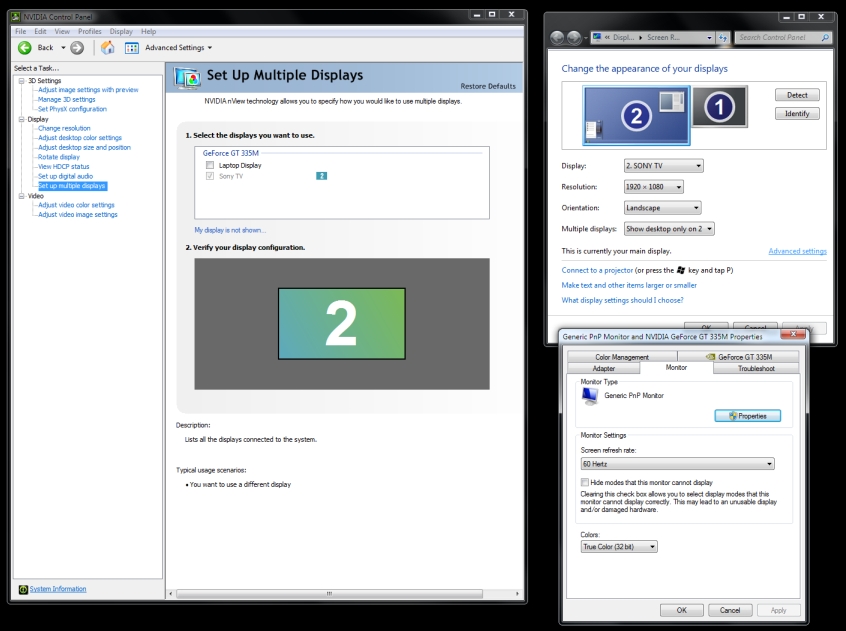Viewport: 846px width, 631px height.
Task: Click the NVIDIA Control Panel title icon
Action: (16, 17)
